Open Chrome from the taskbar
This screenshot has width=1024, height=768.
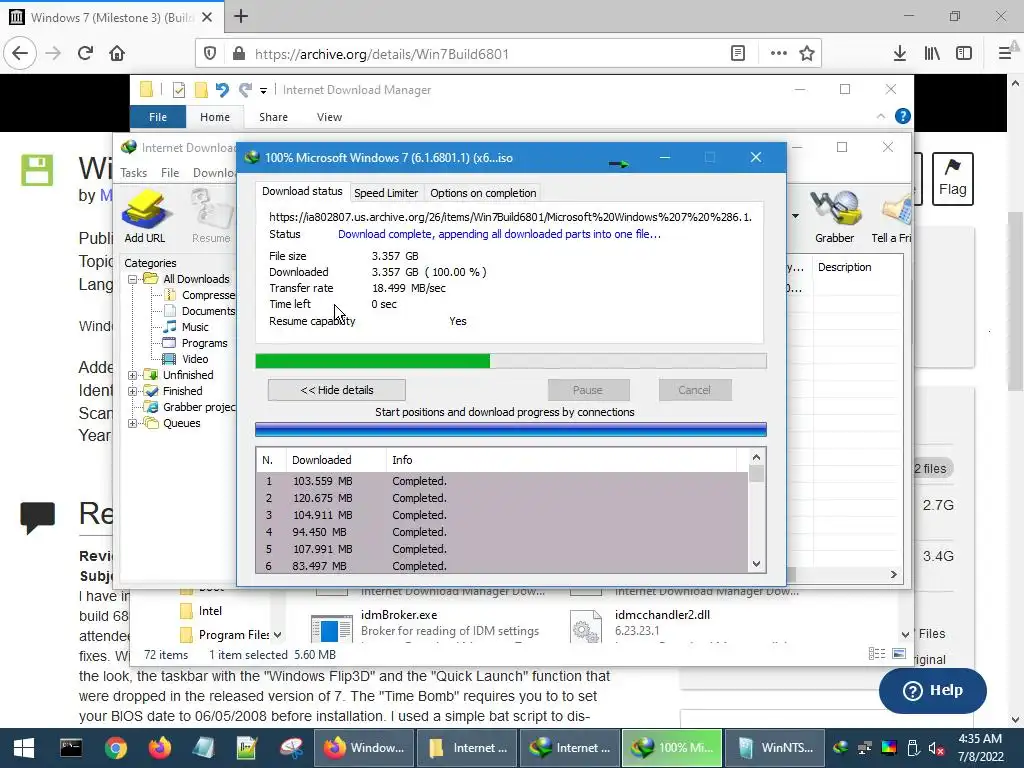point(116,748)
